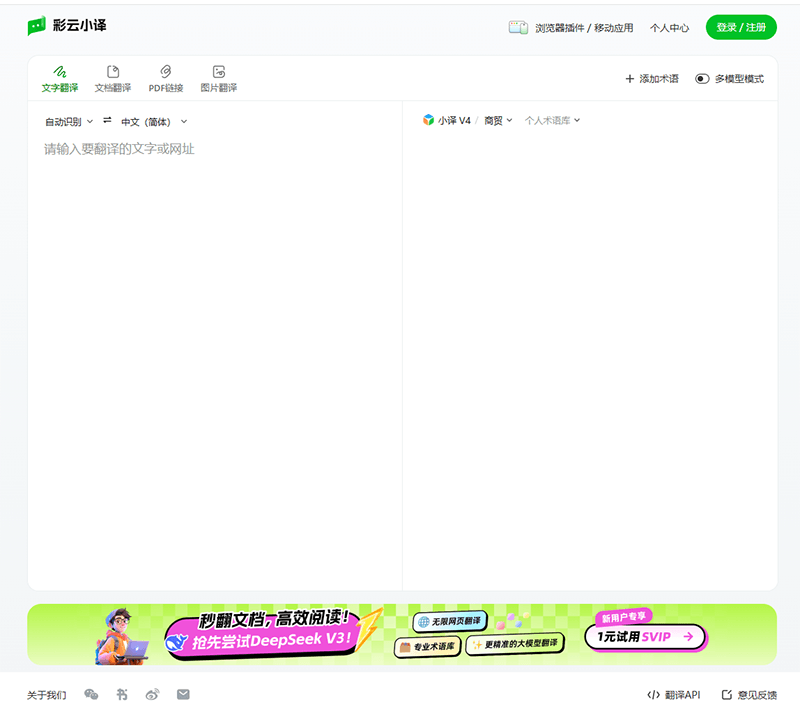This screenshot has width=800, height=716.
Task: Click the 小译 V4 model icon
Action: [428, 120]
